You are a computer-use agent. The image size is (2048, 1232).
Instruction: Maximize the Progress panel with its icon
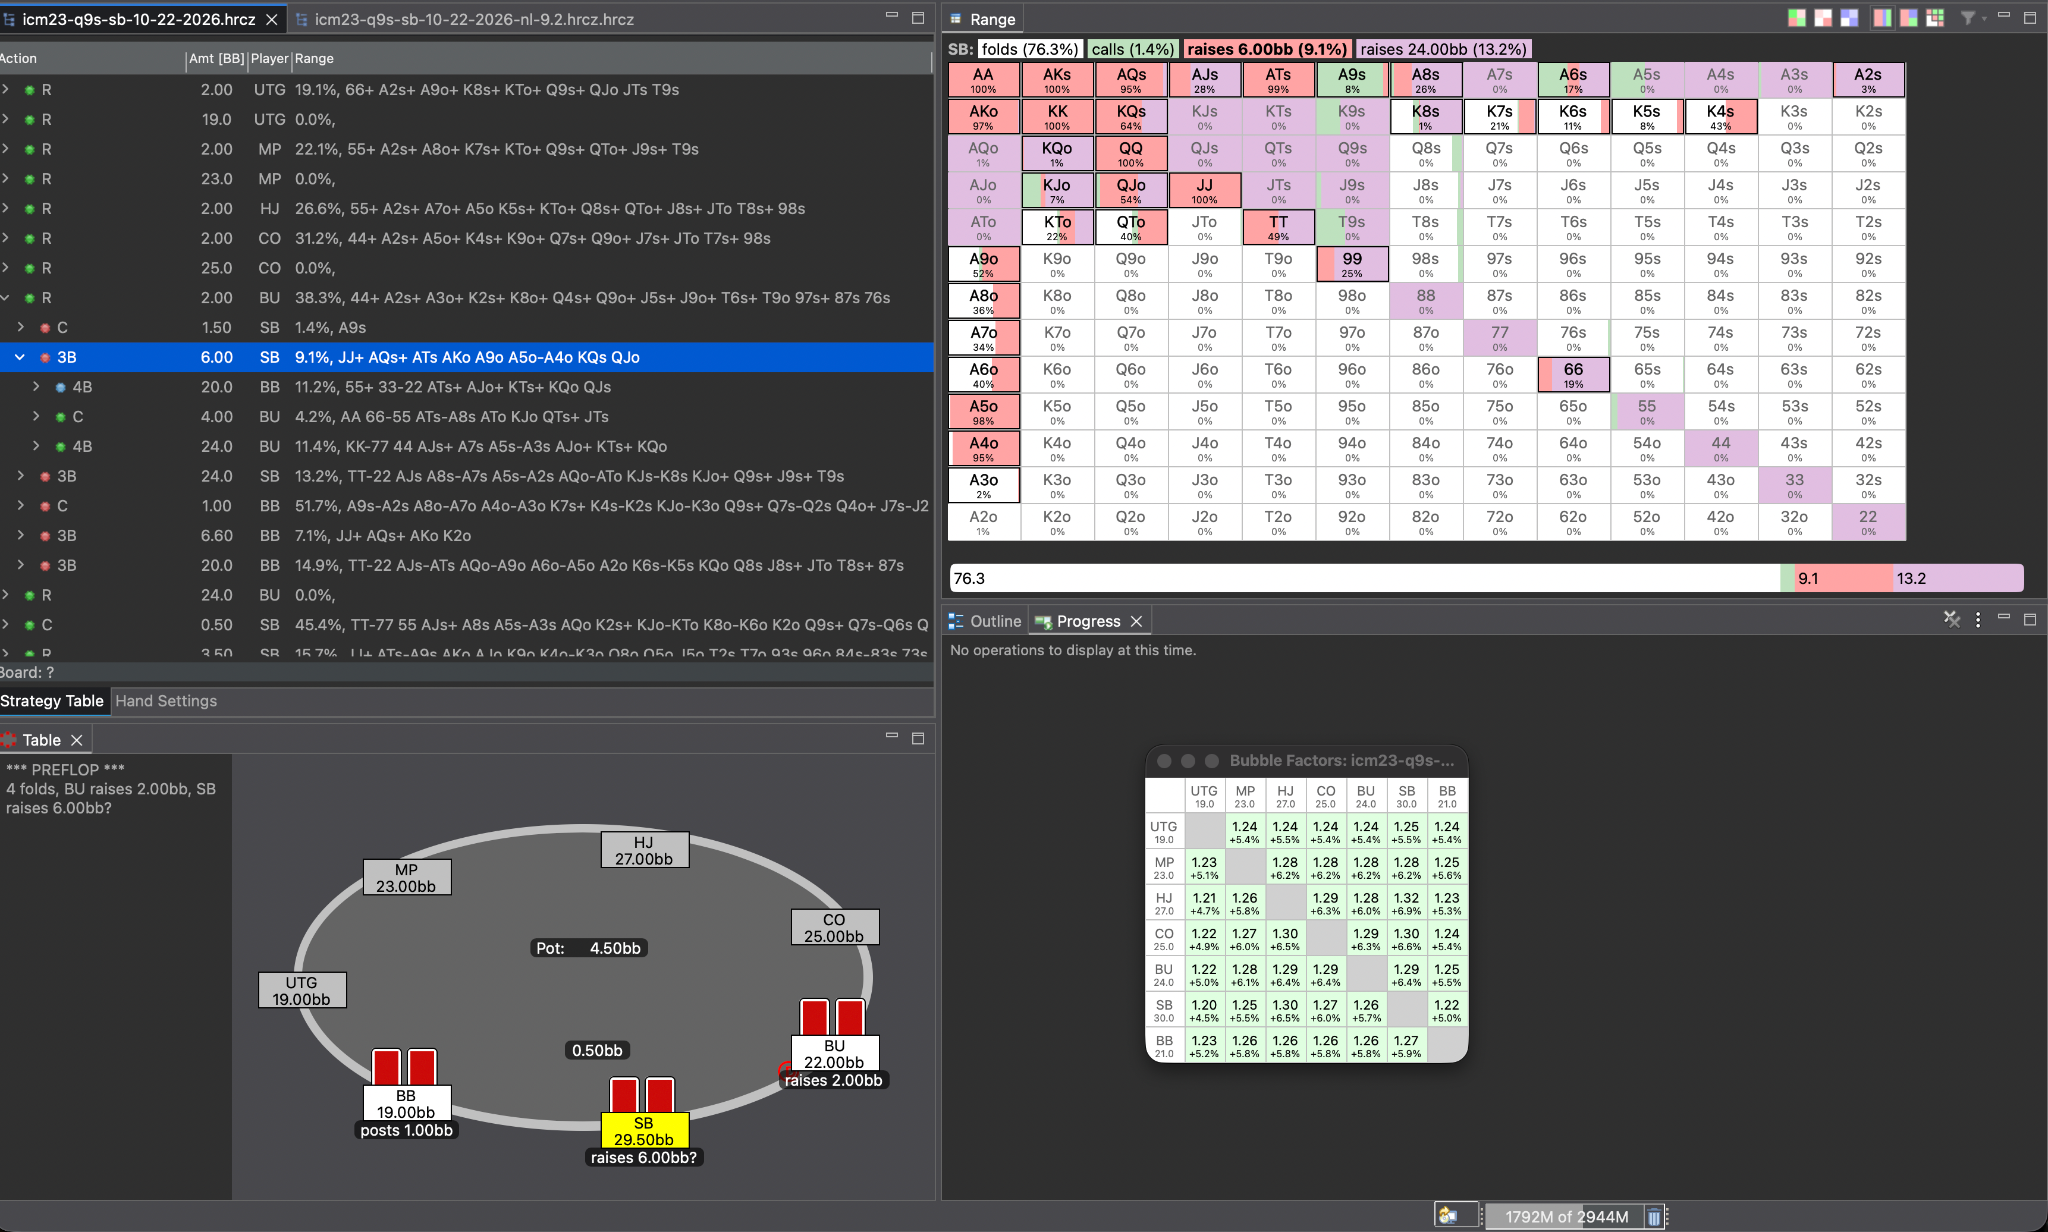pos(2030,619)
